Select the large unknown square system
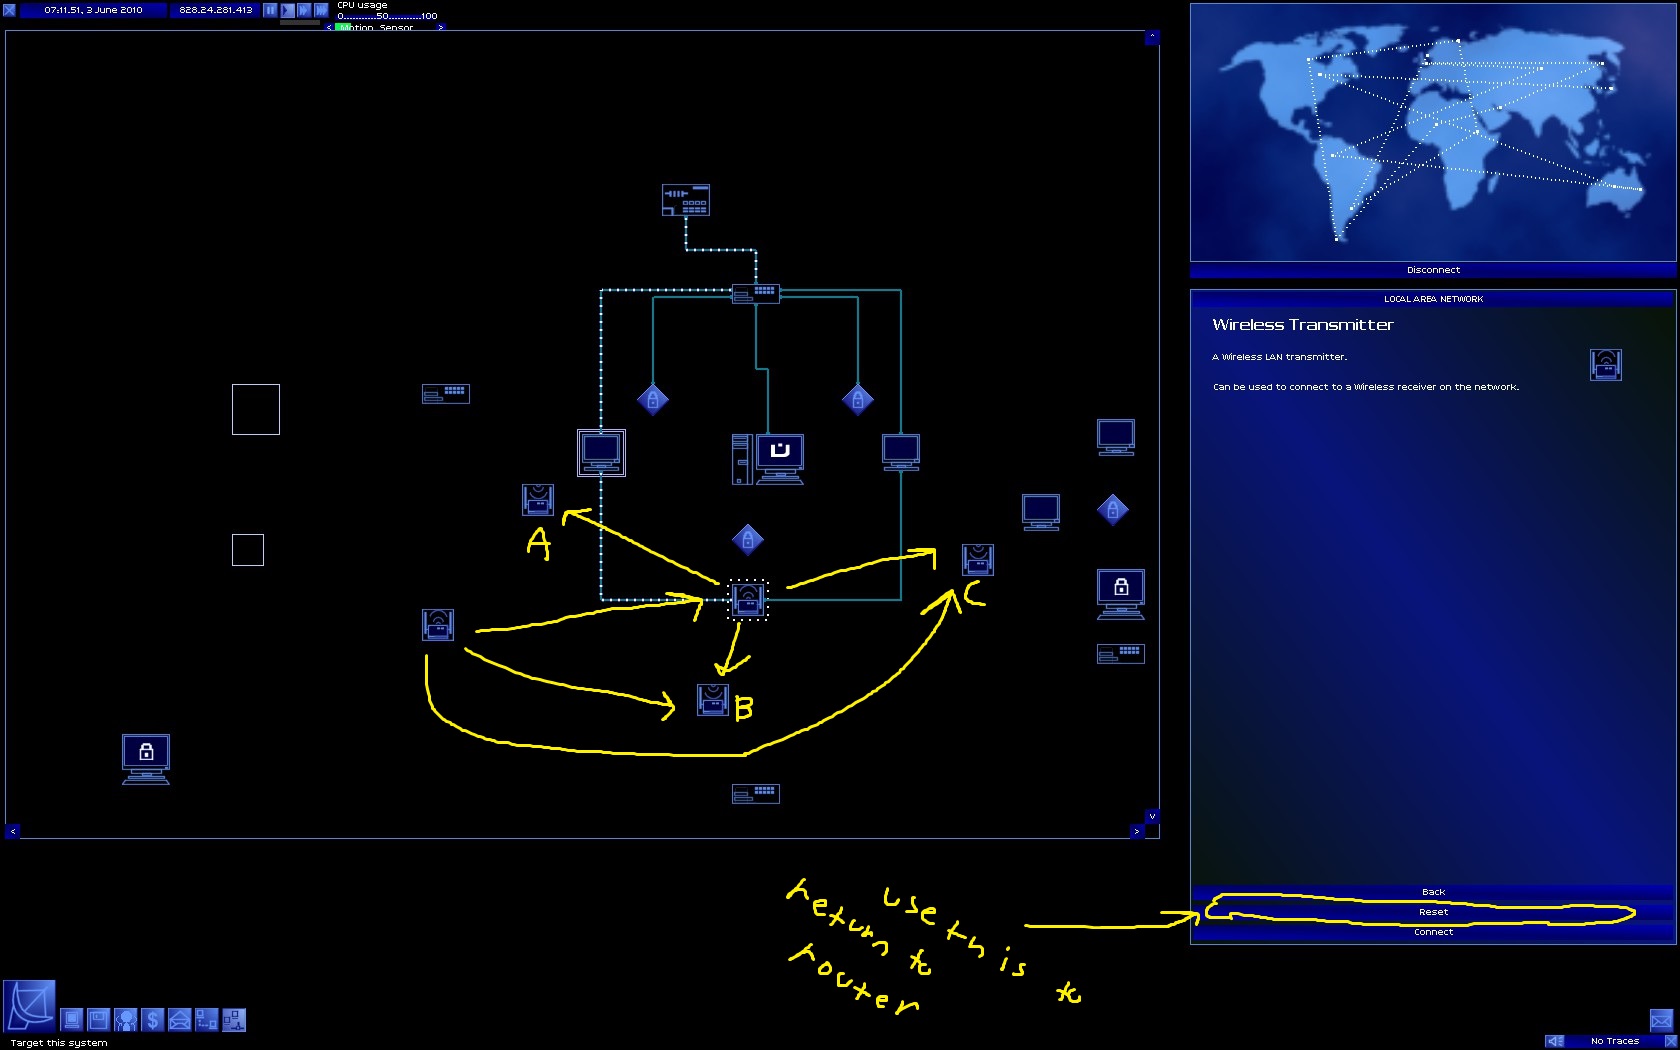Image resolution: width=1680 pixels, height=1050 pixels. [x=256, y=410]
